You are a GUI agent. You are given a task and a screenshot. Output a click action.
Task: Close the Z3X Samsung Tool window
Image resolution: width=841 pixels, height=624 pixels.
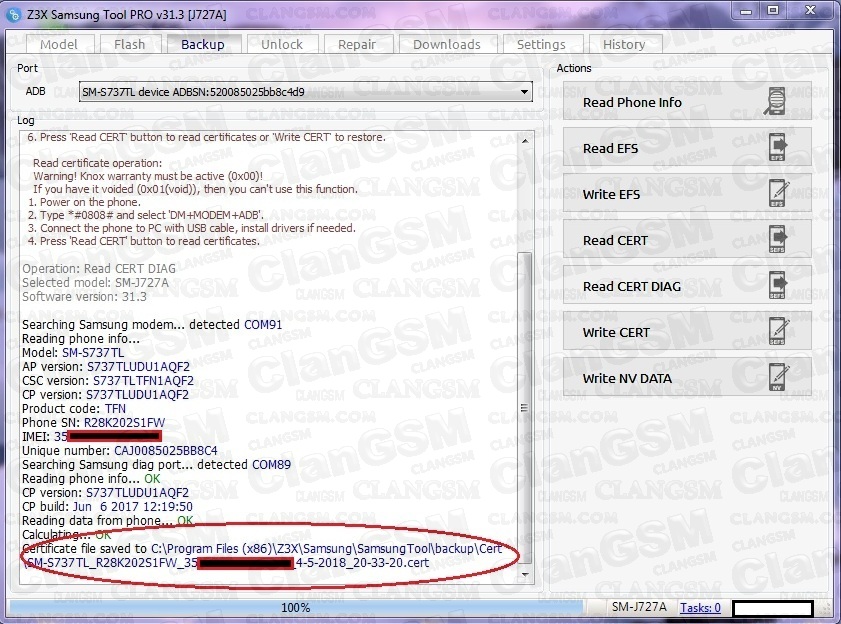click(810, 11)
